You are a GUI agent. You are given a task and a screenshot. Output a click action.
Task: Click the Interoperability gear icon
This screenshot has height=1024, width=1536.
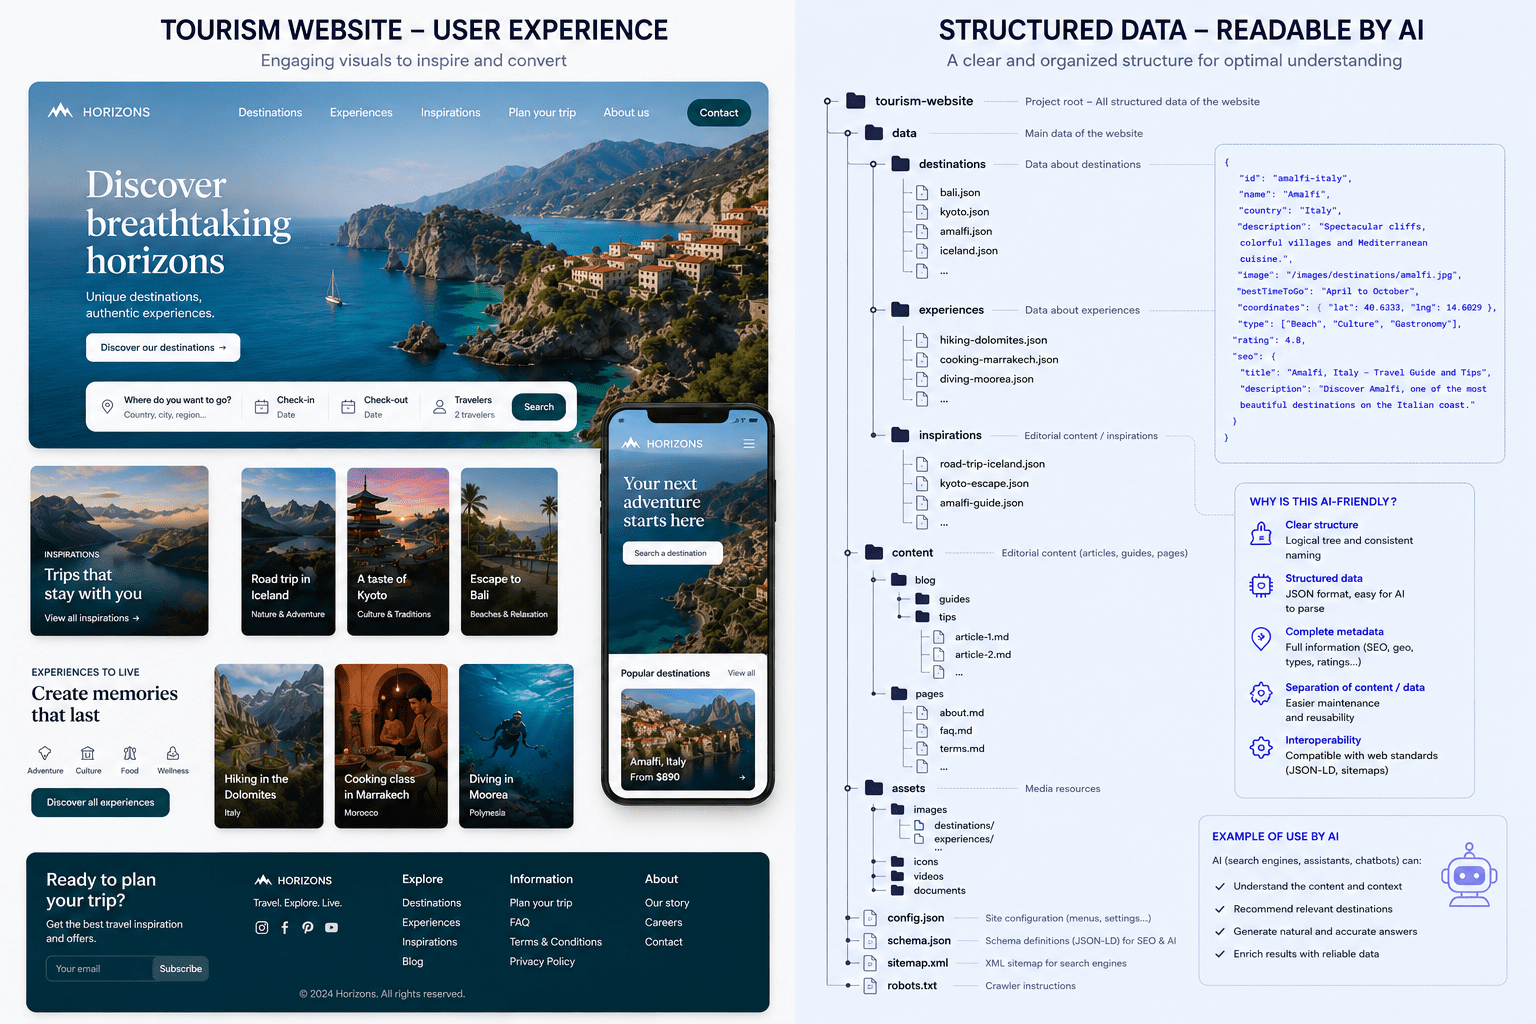(x=1261, y=747)
